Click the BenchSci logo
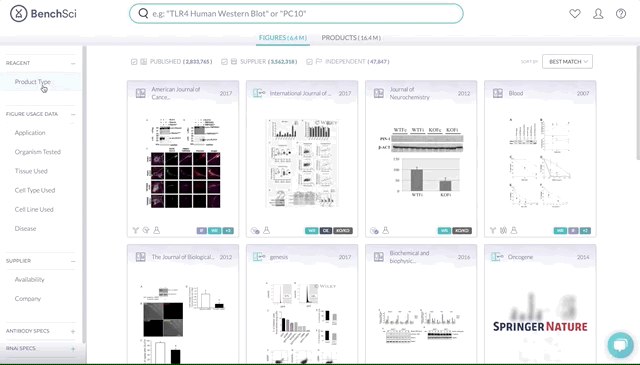 pos(43,13)
